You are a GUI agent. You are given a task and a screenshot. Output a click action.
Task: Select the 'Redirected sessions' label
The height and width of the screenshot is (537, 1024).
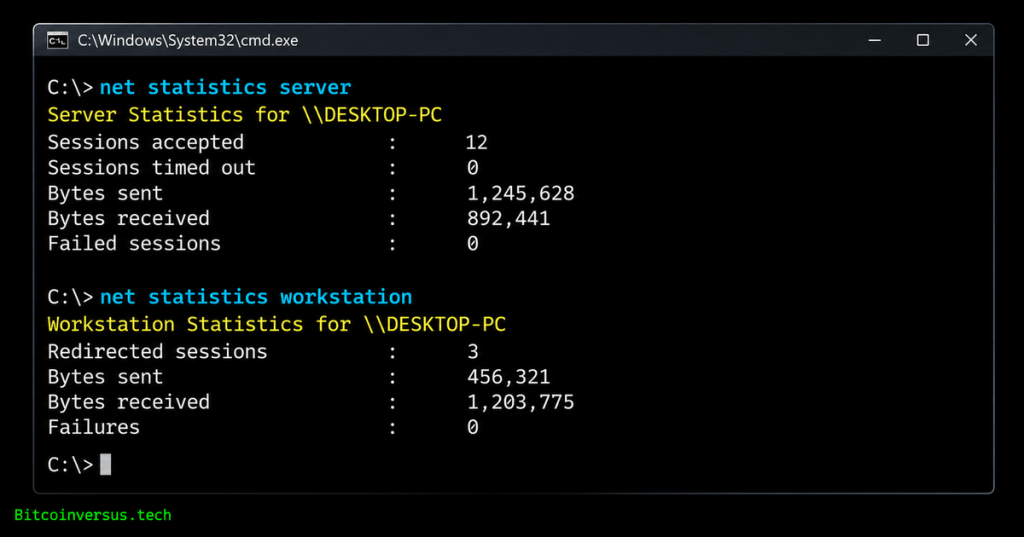click(x=157, y=351)
